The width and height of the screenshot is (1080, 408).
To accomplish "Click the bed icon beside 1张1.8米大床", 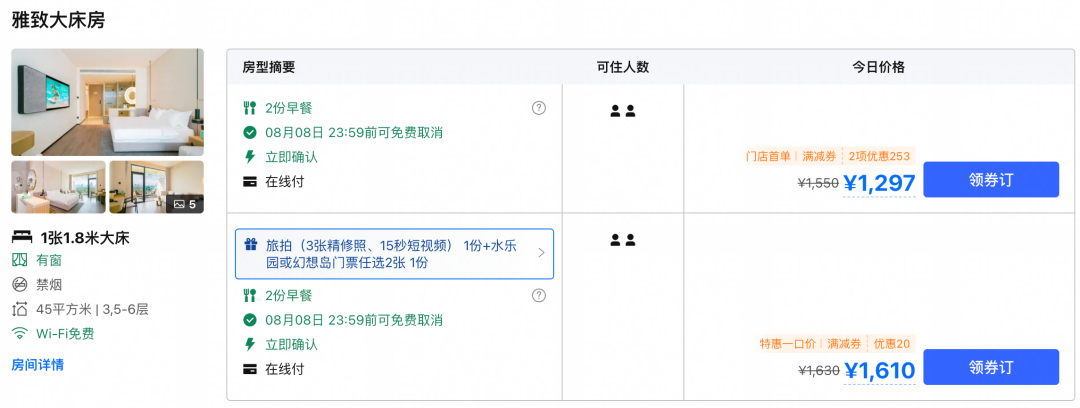I will (22, 238).
